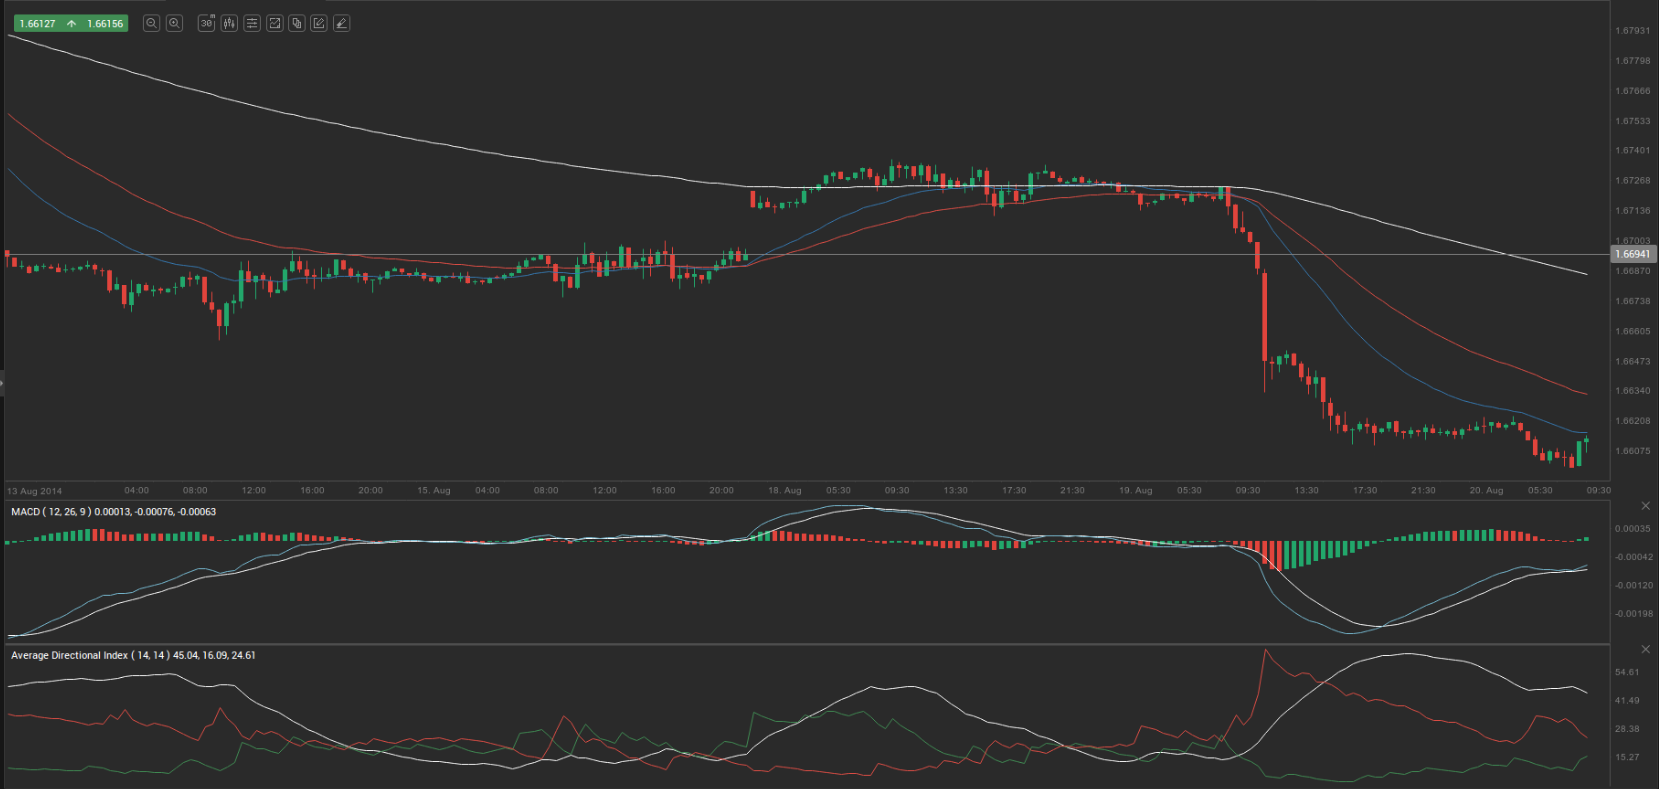
Task: Click the 13 Aug 2014 start date label
Action: (34, 491)
